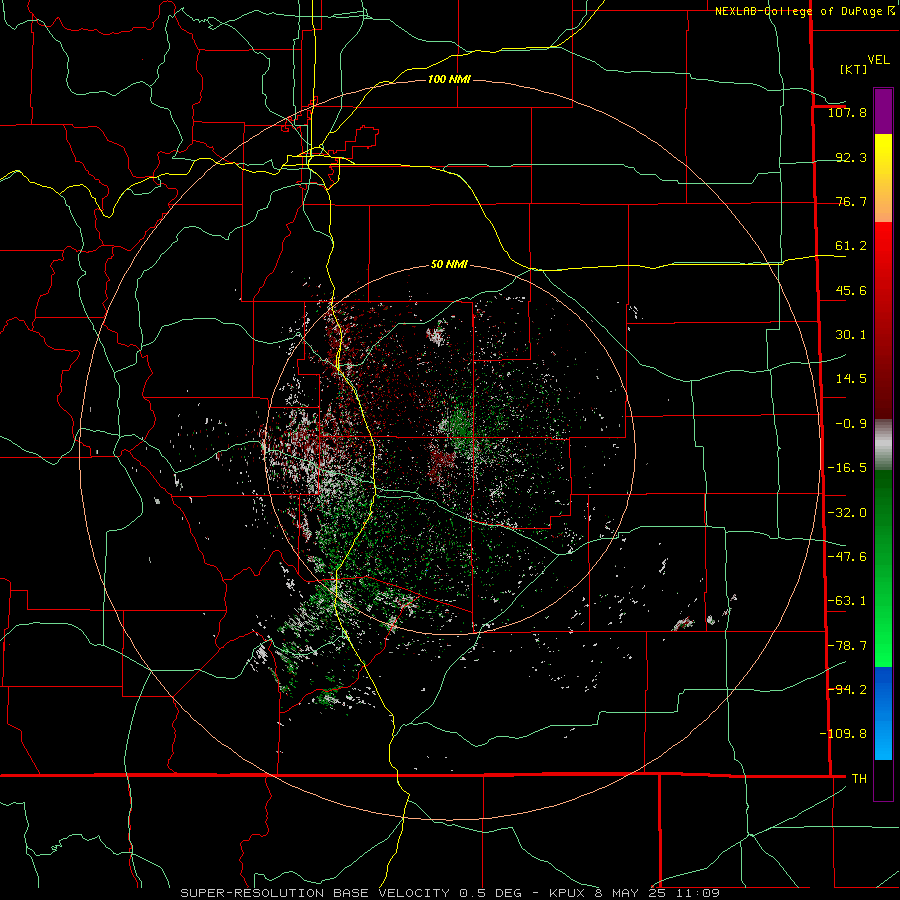Click the 45.6 scale value
900x900 pixels.
tap(851, 290)
